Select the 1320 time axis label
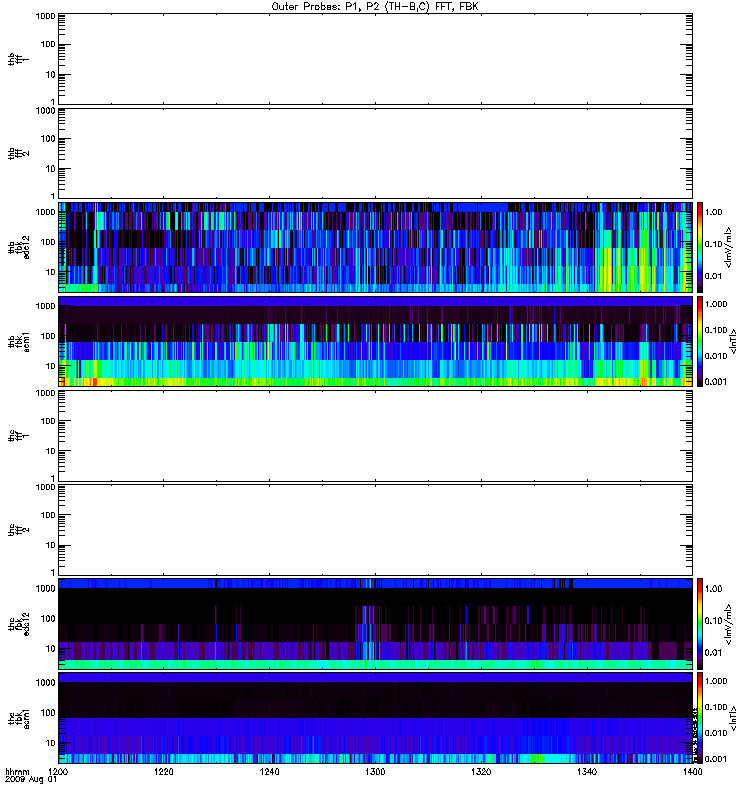Image resolution: width=750 pixels, height=800 pixels. 481,773
